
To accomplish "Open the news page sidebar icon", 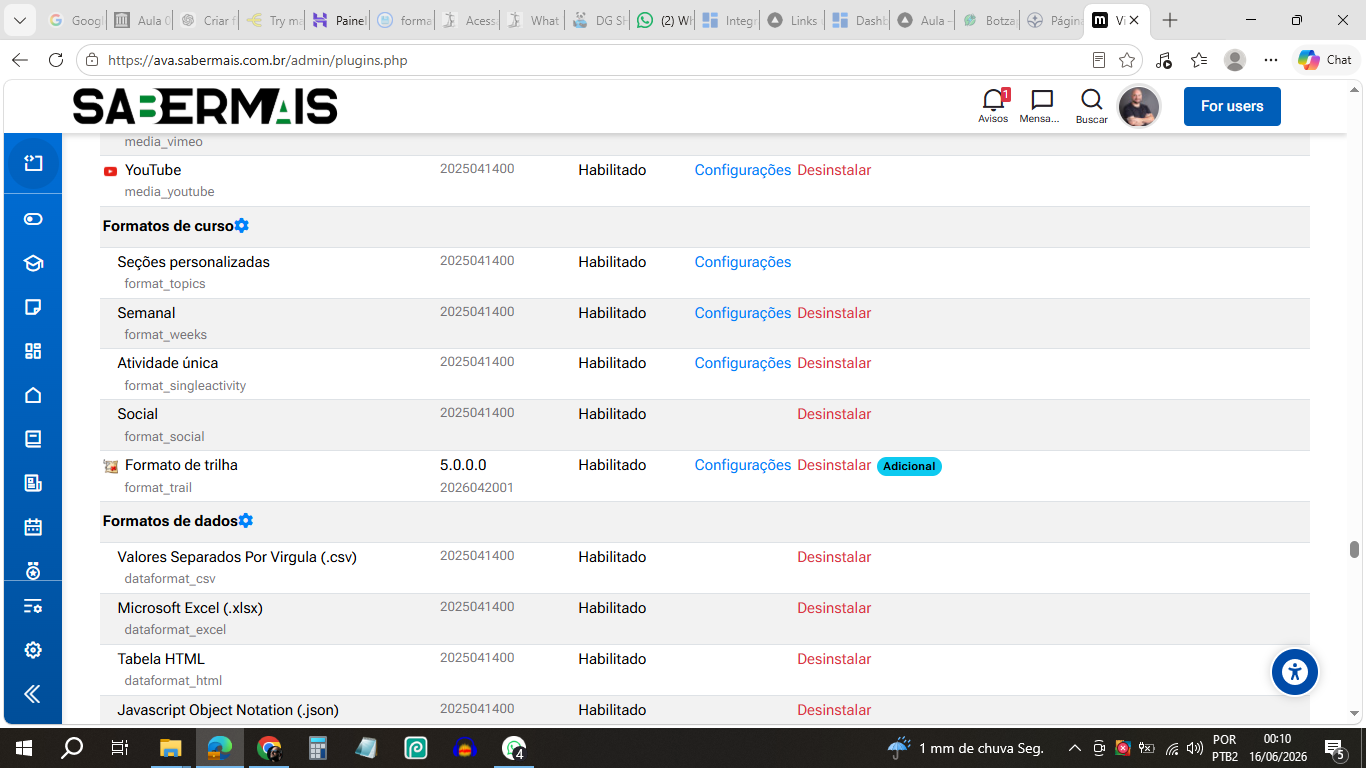I will coord(33,483).
